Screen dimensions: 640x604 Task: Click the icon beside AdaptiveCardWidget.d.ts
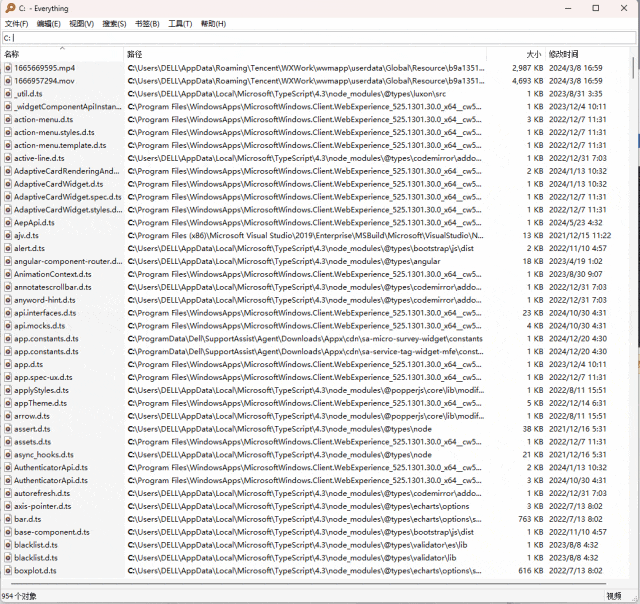(x=8, y=184)
